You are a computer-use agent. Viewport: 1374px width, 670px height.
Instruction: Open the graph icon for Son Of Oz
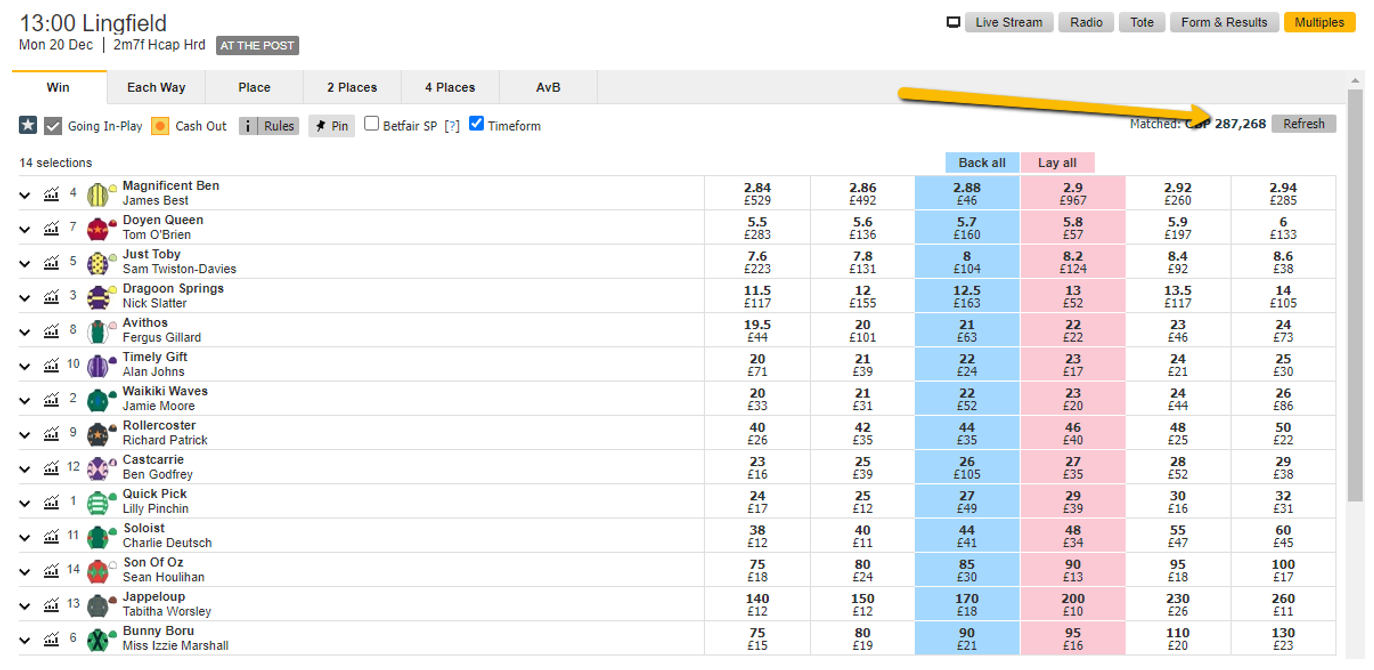51,570
